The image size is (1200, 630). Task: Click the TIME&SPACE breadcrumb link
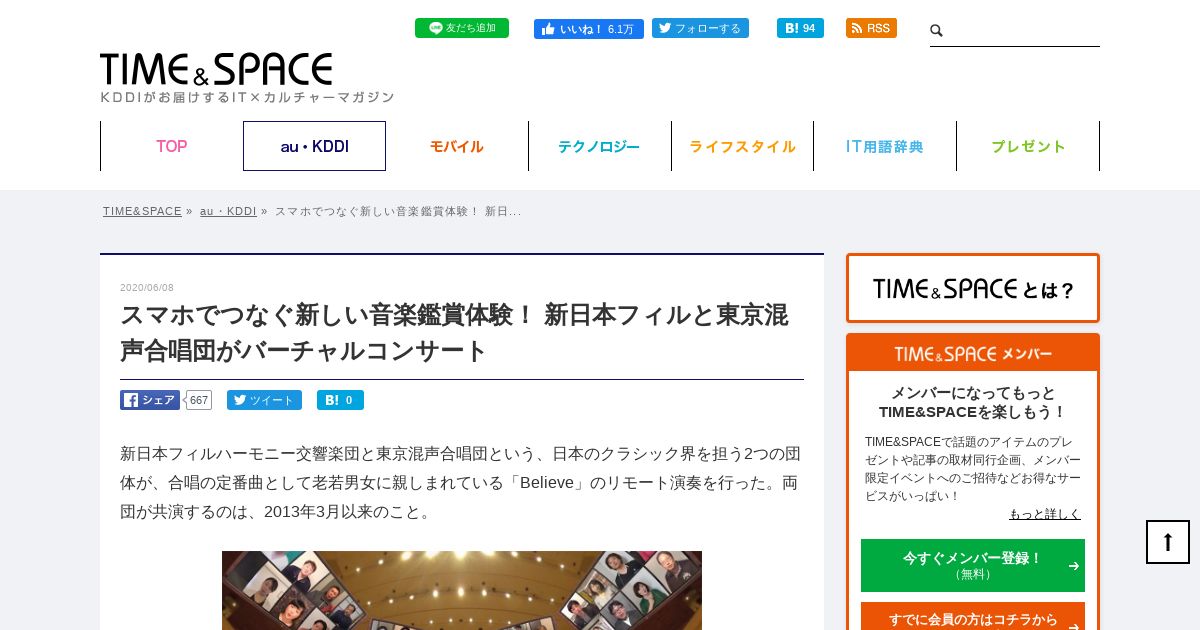click(x=142, y=211)
